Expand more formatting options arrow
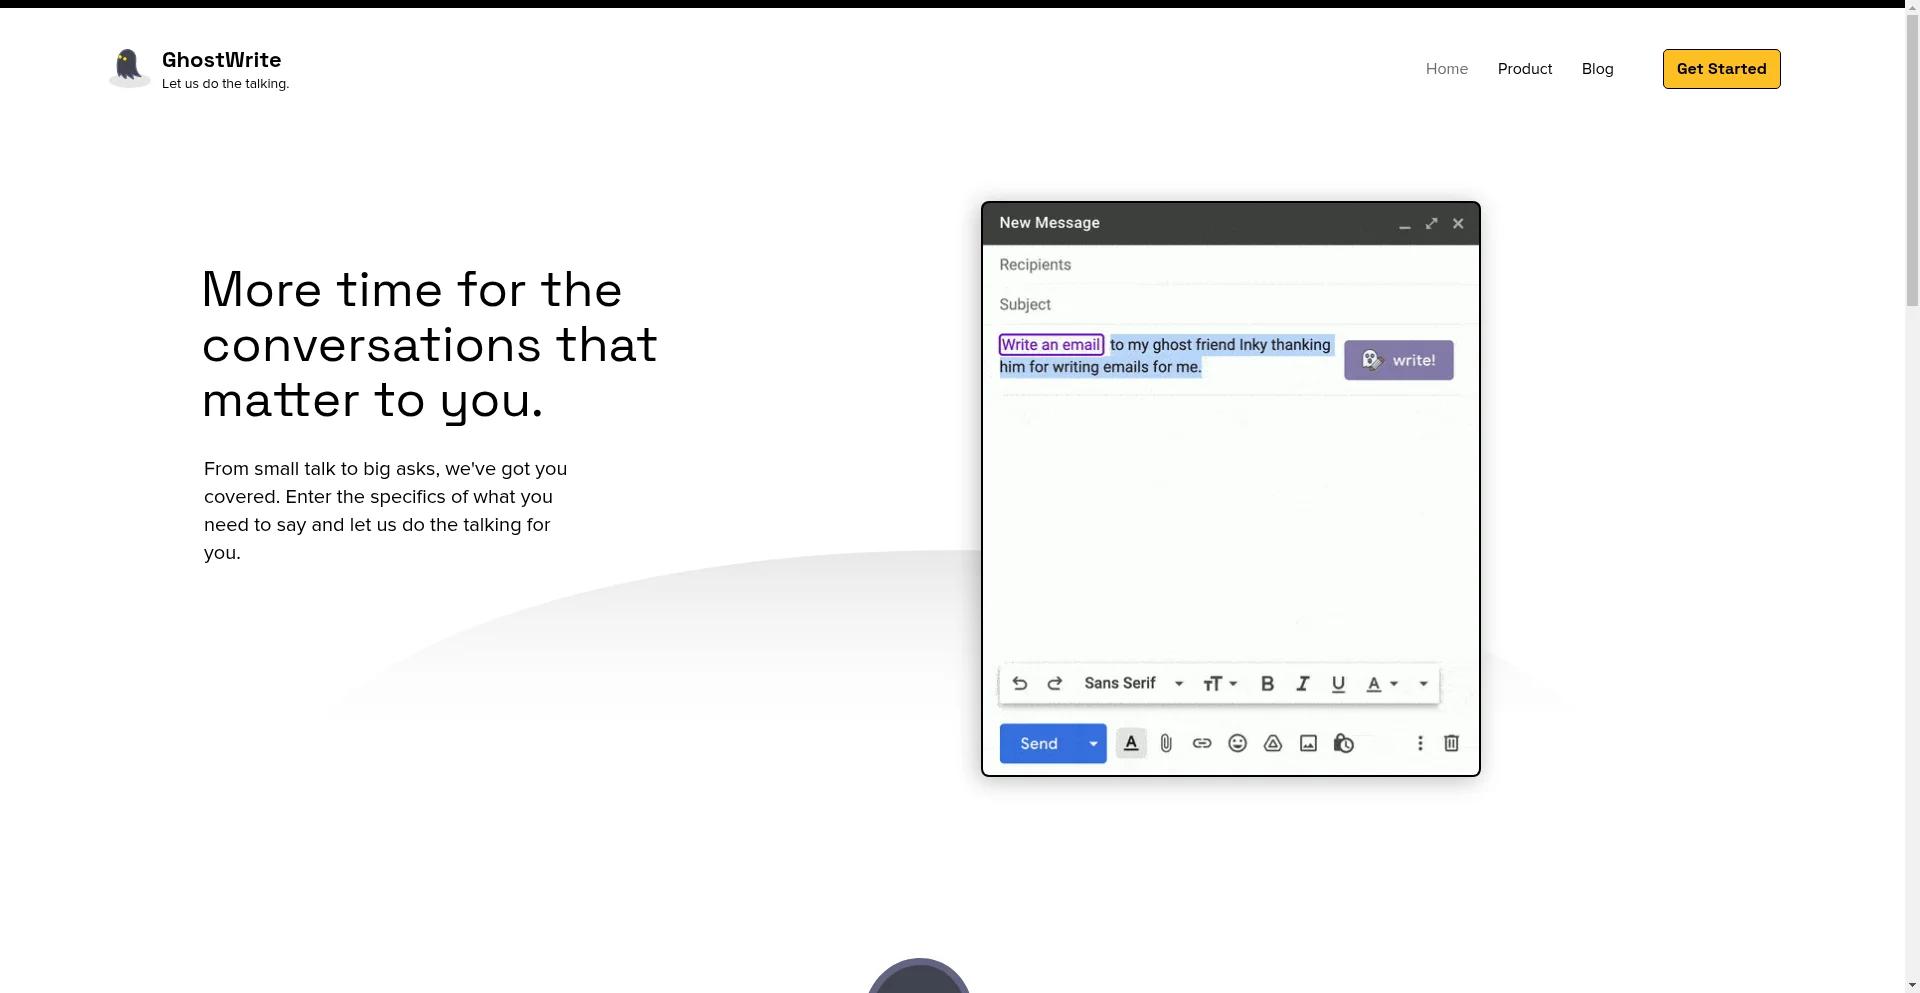1920x993 pixels. 1423,684
